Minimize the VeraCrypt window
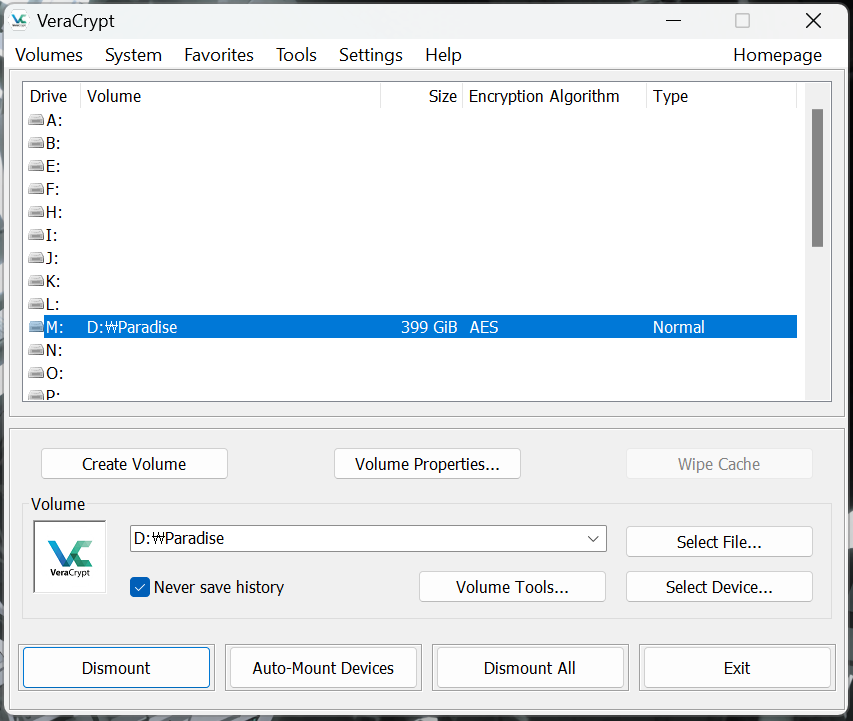The image size is (853, 721). [673, 21]
